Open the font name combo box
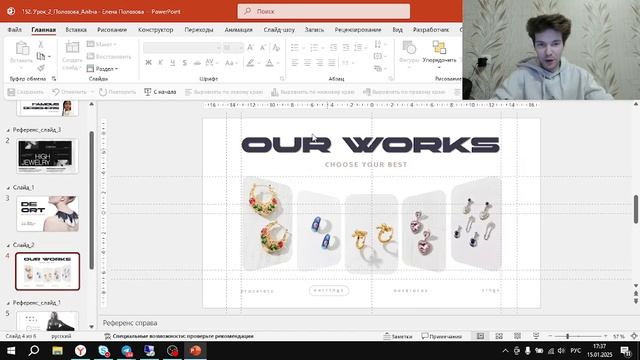 (x=182, y=48)
